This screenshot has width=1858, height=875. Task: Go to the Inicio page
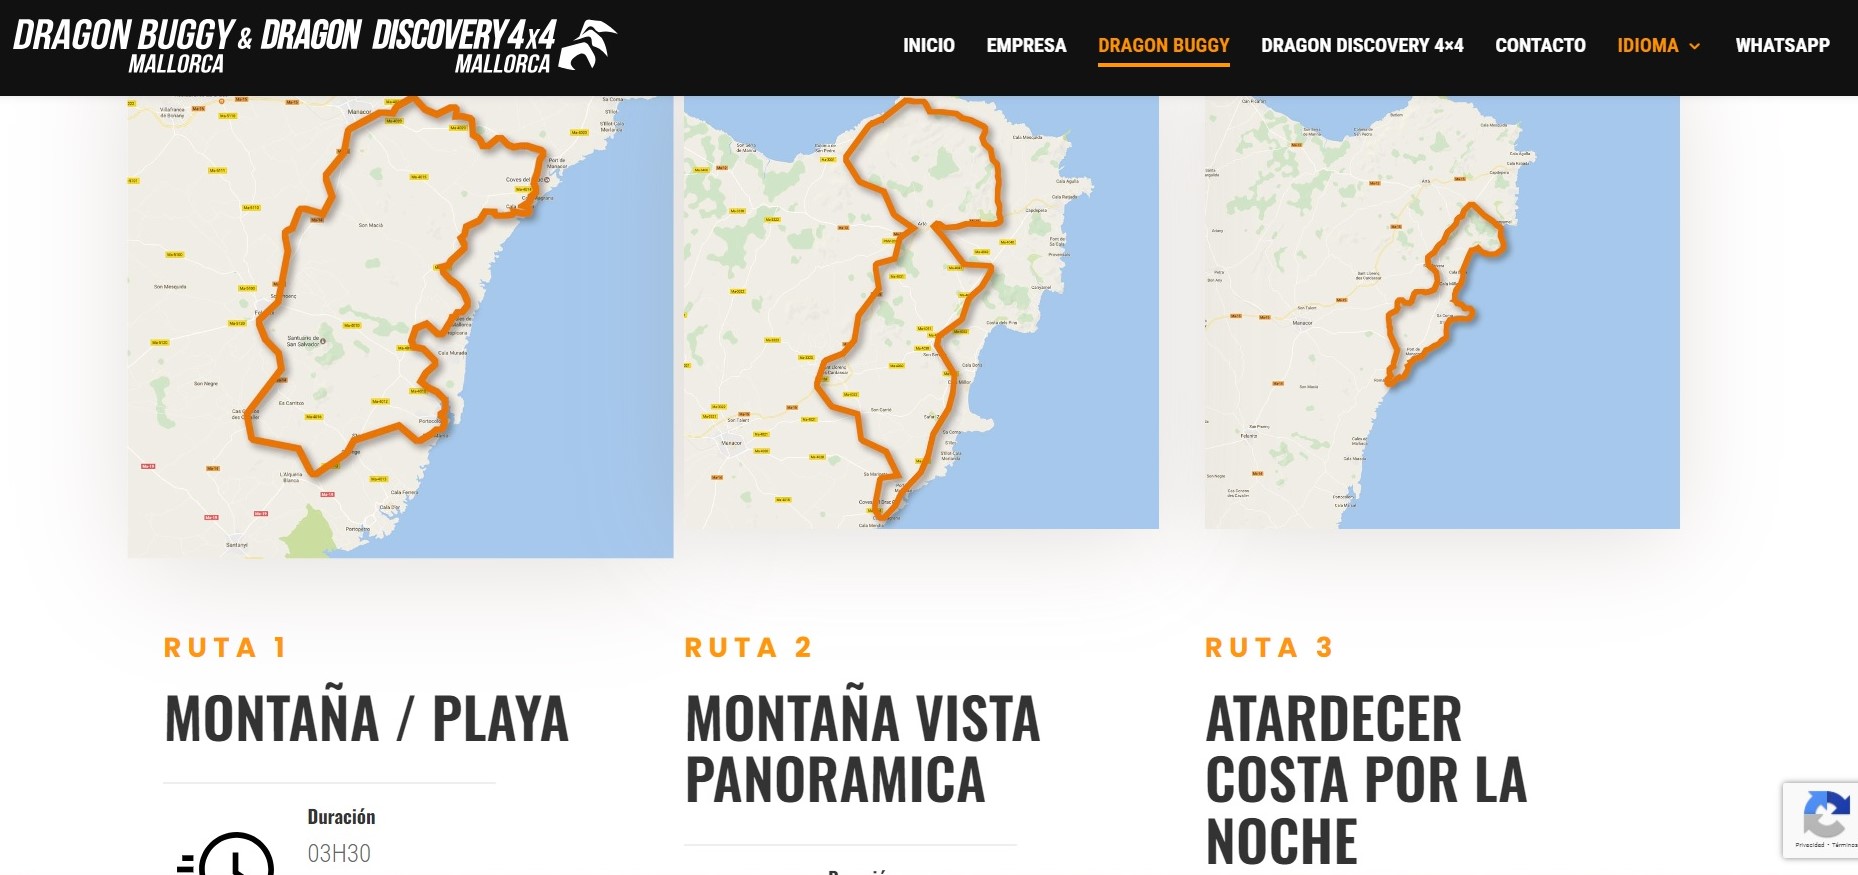click(929, 45)
